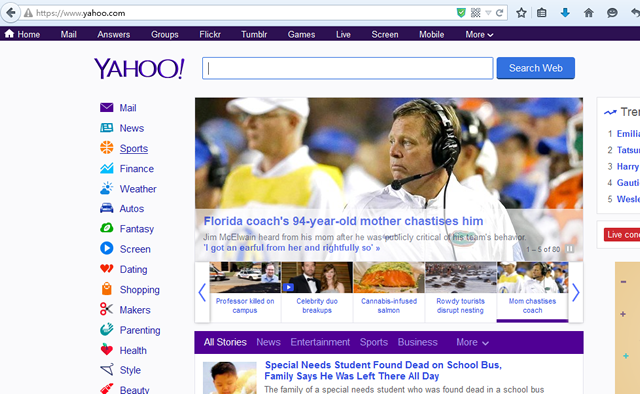This screenshot has width=640, height=394.
Task: Pause the featured stories slideshow
Action: tap(569, 249)
